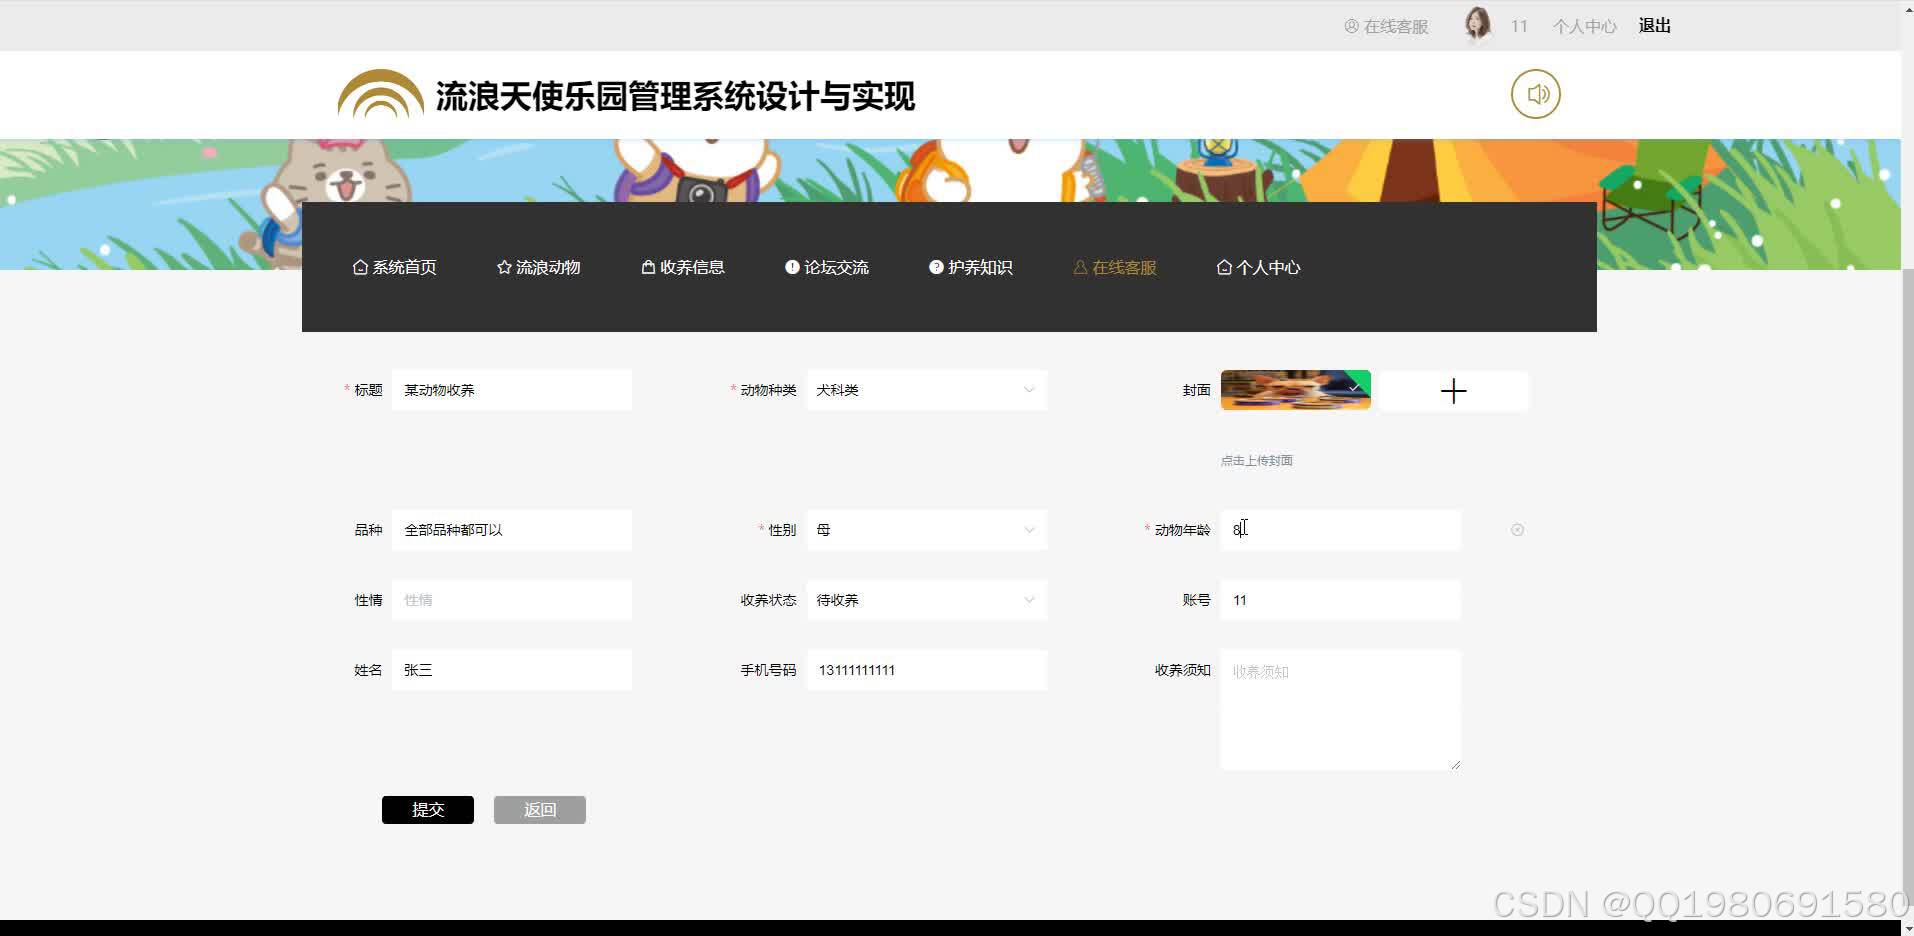Viewport: 1914px width, 936px height.
Task: Click the golden arc logo icon
Action: point(380,95)
